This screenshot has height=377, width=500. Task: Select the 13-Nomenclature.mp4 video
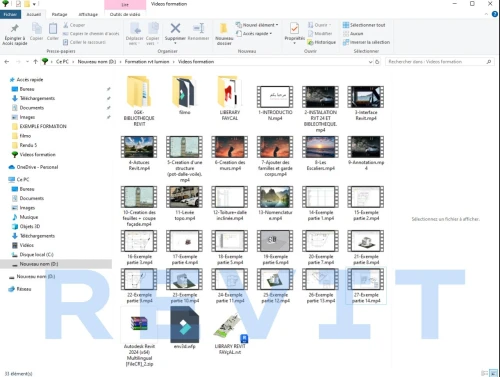275,203
